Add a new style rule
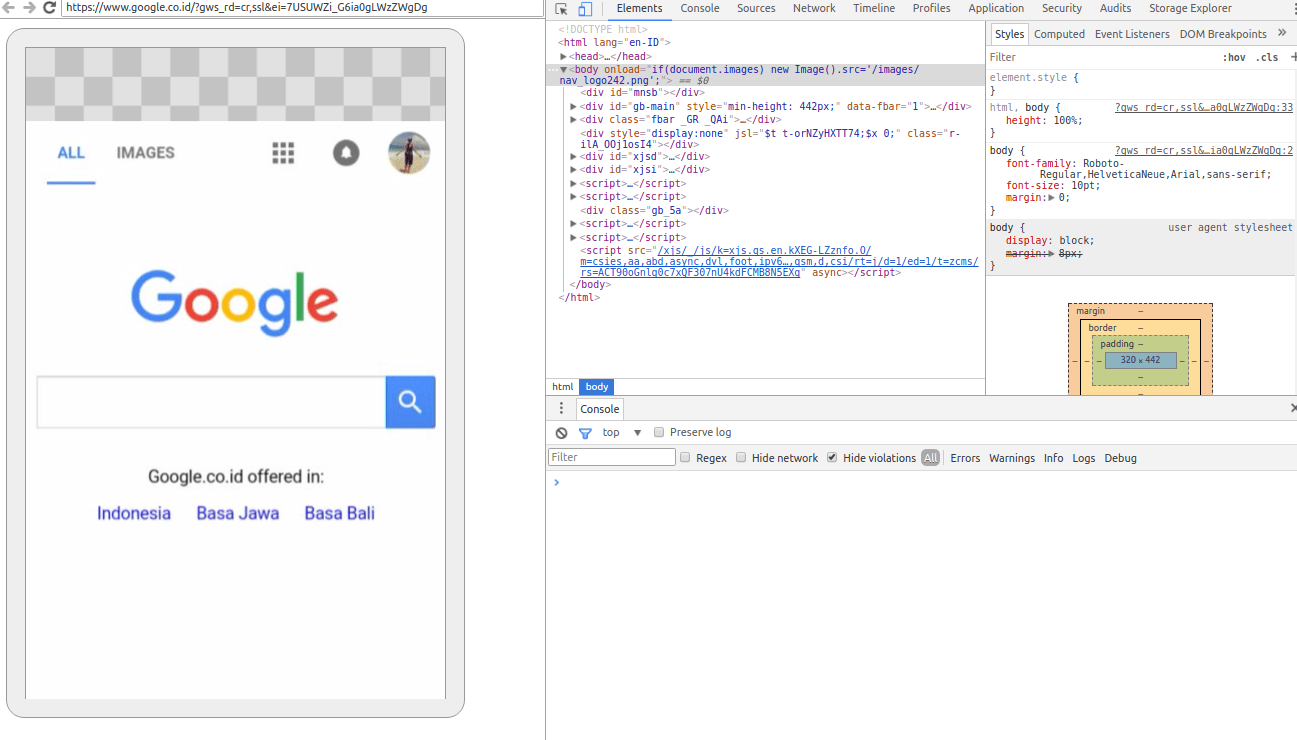Screen dimensions: 1297x740 (1293, 57)
